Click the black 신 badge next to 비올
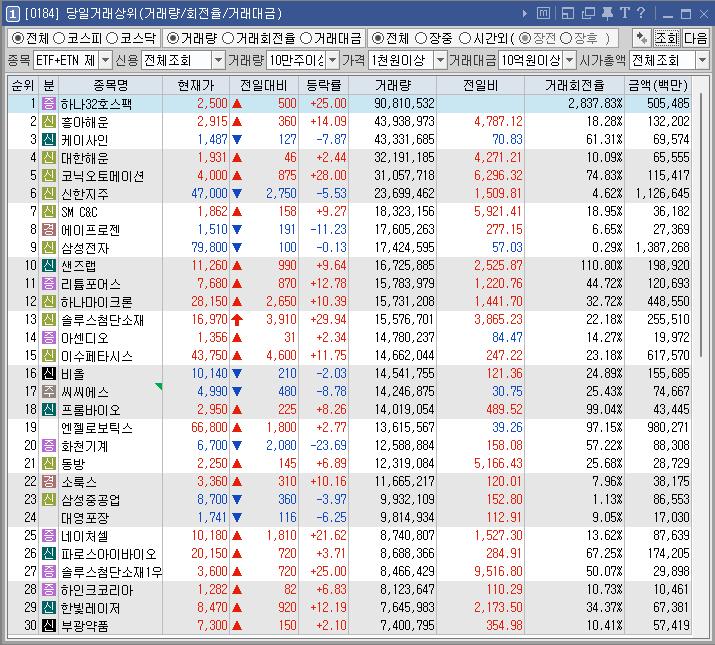The width and height of the screenshot is (715, 645). pyautogui.click(x=49, y=374)
